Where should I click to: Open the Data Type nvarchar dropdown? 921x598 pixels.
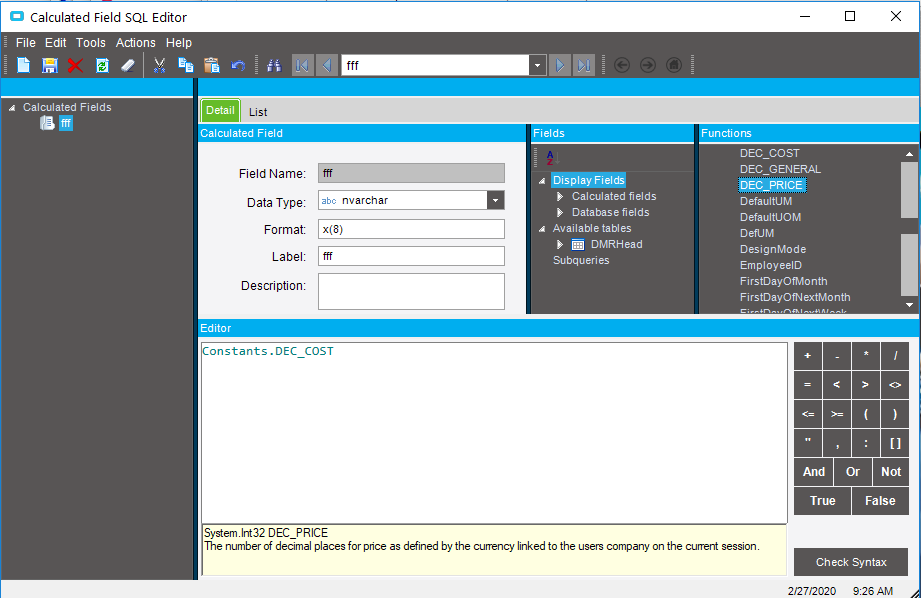[x=496, y=200]
